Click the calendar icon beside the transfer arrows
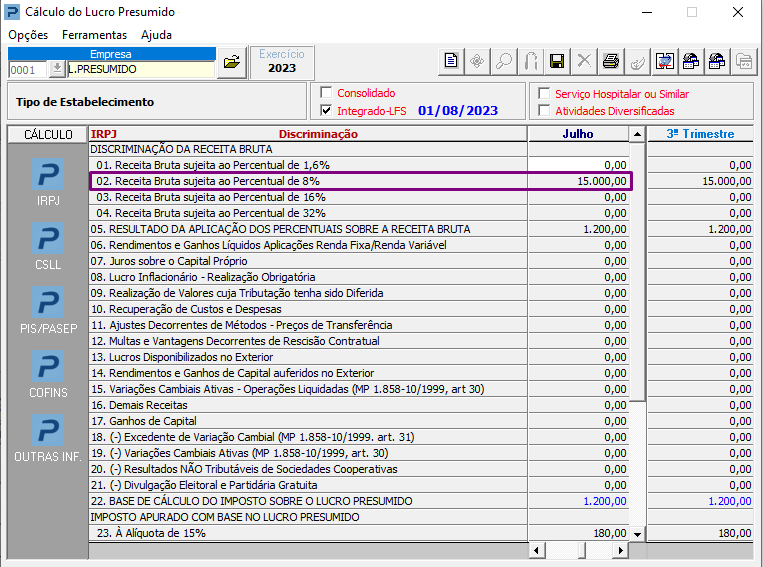This screenshot has height=567, width=763. point(690,61)
